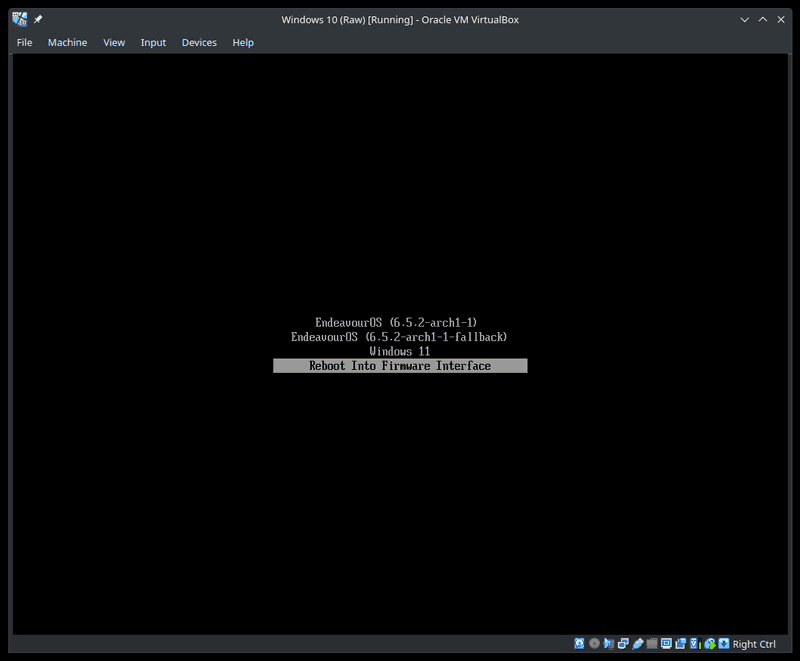The width and height of the screenshot is (800, 661).
Task: Expand the Devices menu
Action: pyautogui.click(x=199, y=43)
